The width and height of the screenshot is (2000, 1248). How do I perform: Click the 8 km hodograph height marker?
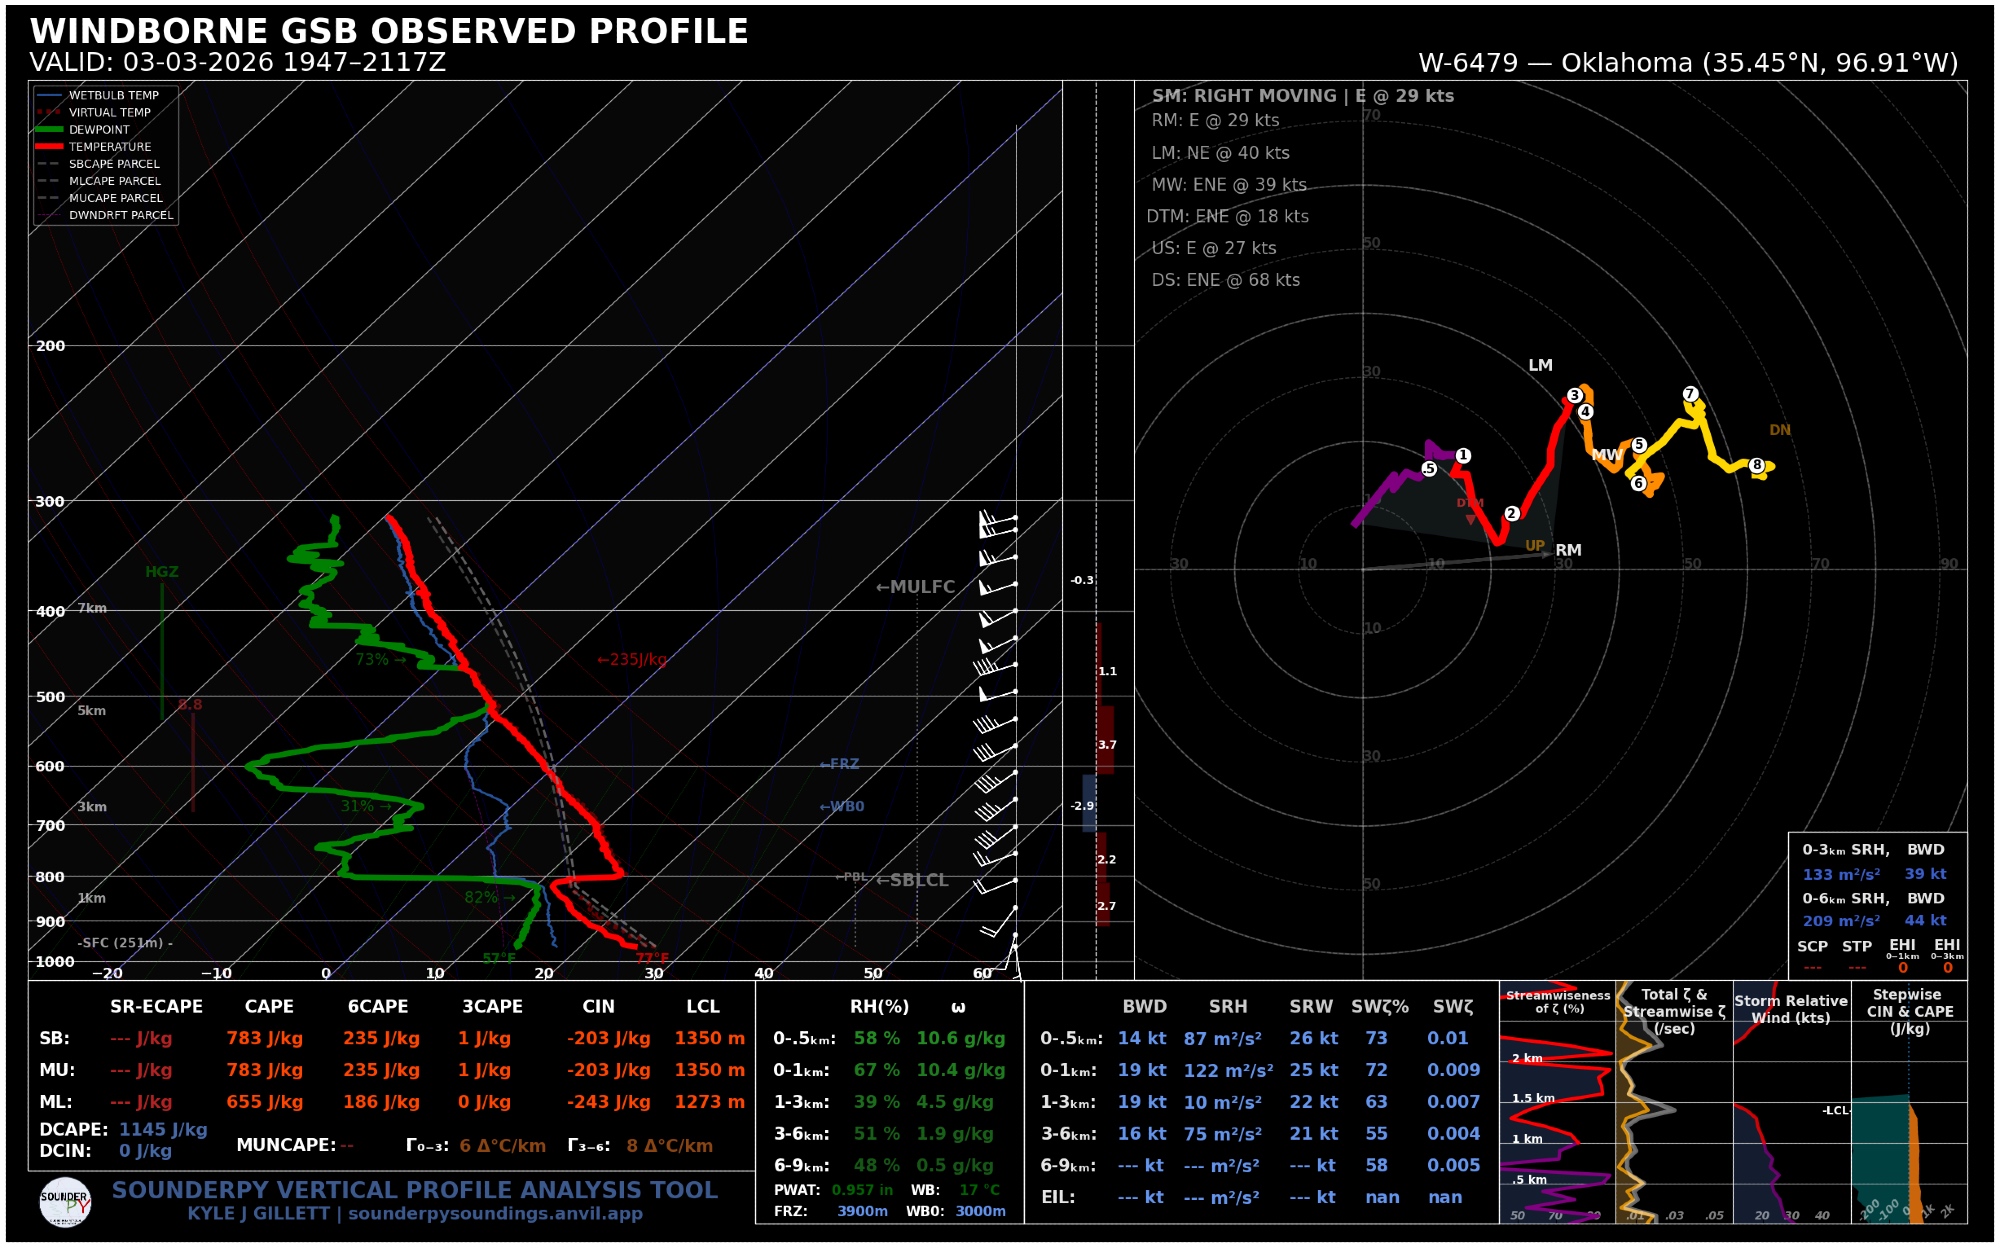click(x=1756, y=465)
